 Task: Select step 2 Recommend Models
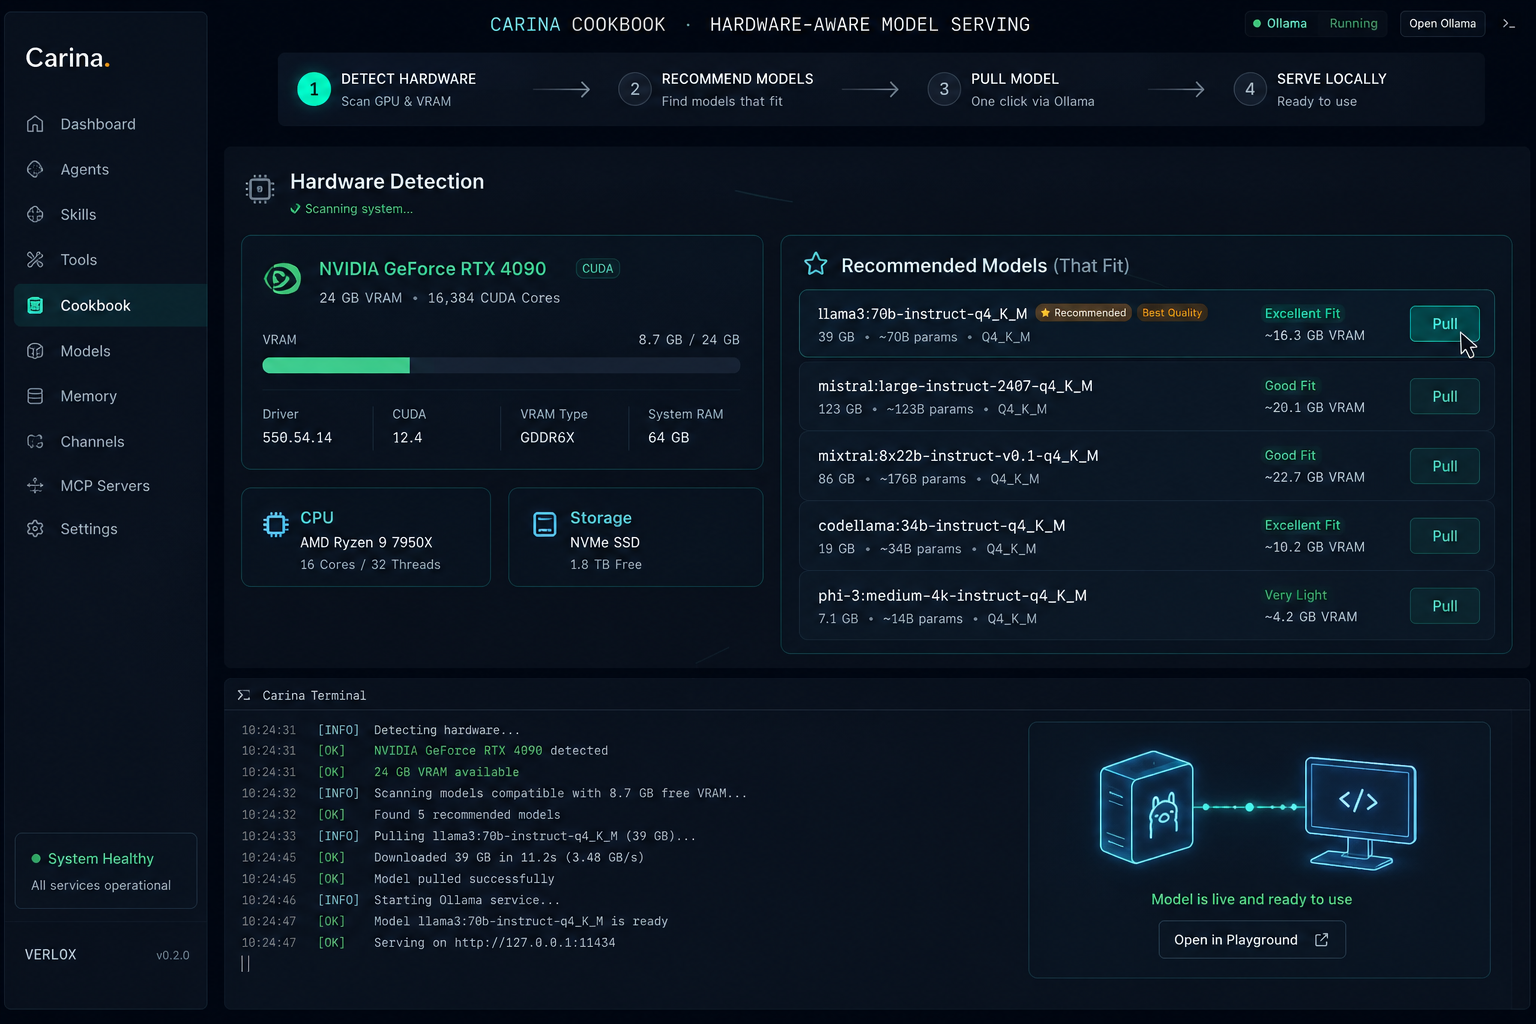tap(716, 89)
